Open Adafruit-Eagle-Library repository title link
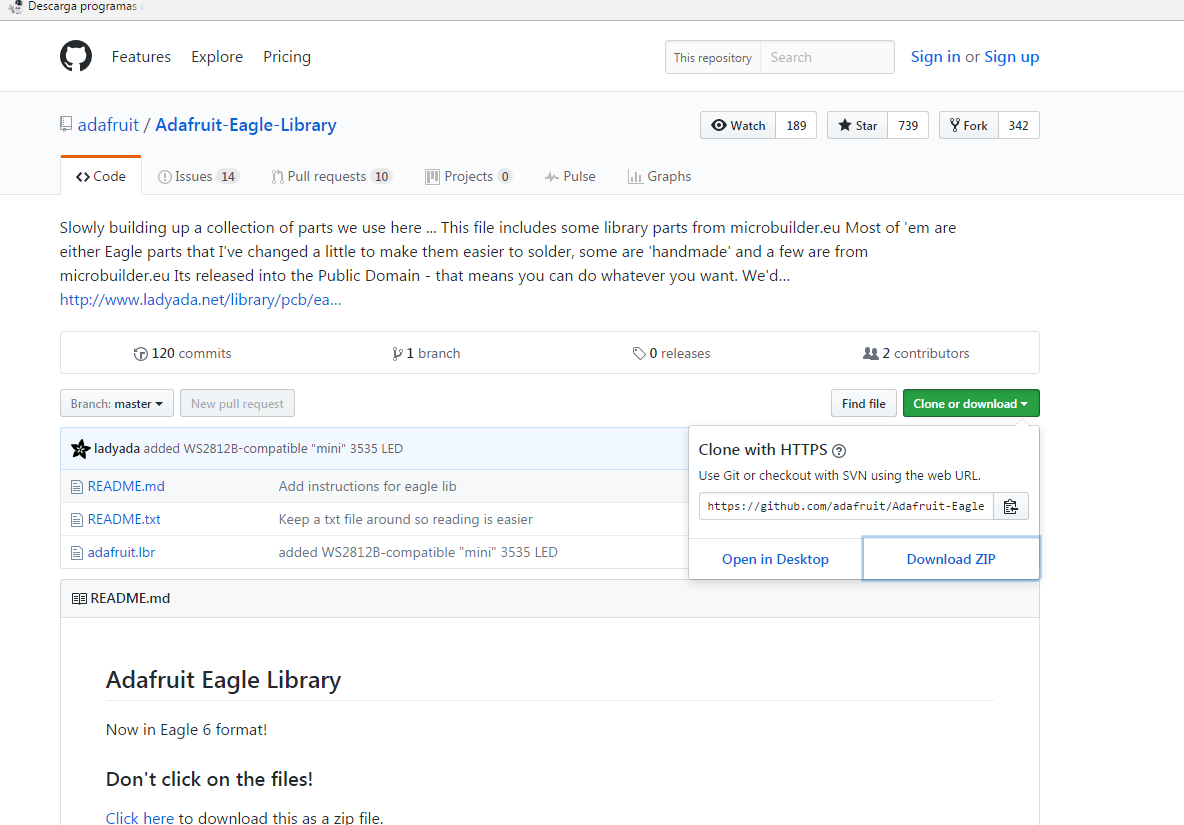The width and height of the screenshot is (1184, 825). (246, 125)
